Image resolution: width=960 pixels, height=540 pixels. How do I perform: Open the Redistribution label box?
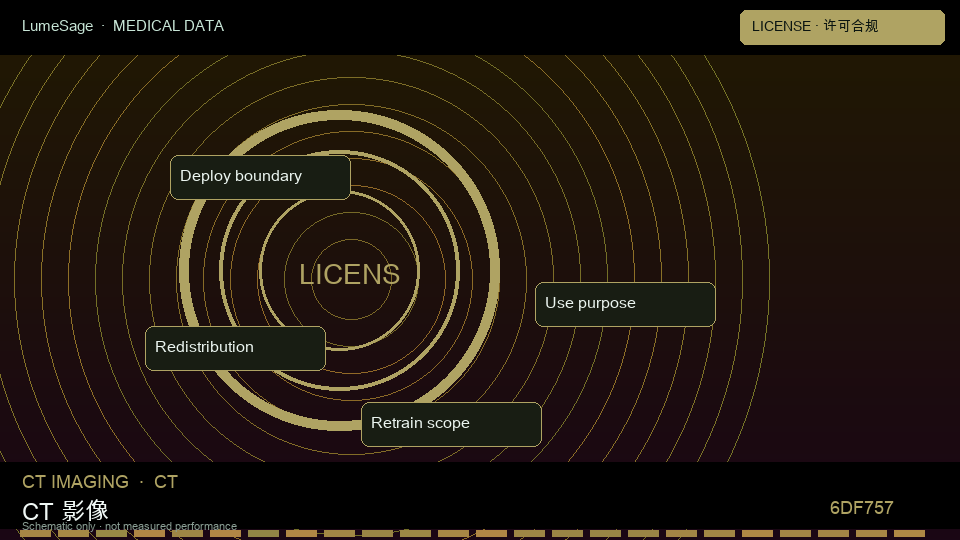[235, 348]
